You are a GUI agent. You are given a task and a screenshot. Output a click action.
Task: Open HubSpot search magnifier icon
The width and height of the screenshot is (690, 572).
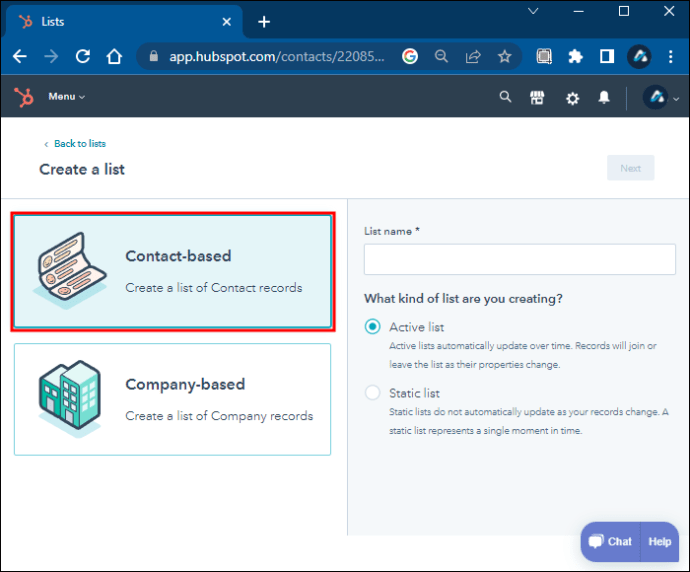pyautogui.click(x=505, y=97)
